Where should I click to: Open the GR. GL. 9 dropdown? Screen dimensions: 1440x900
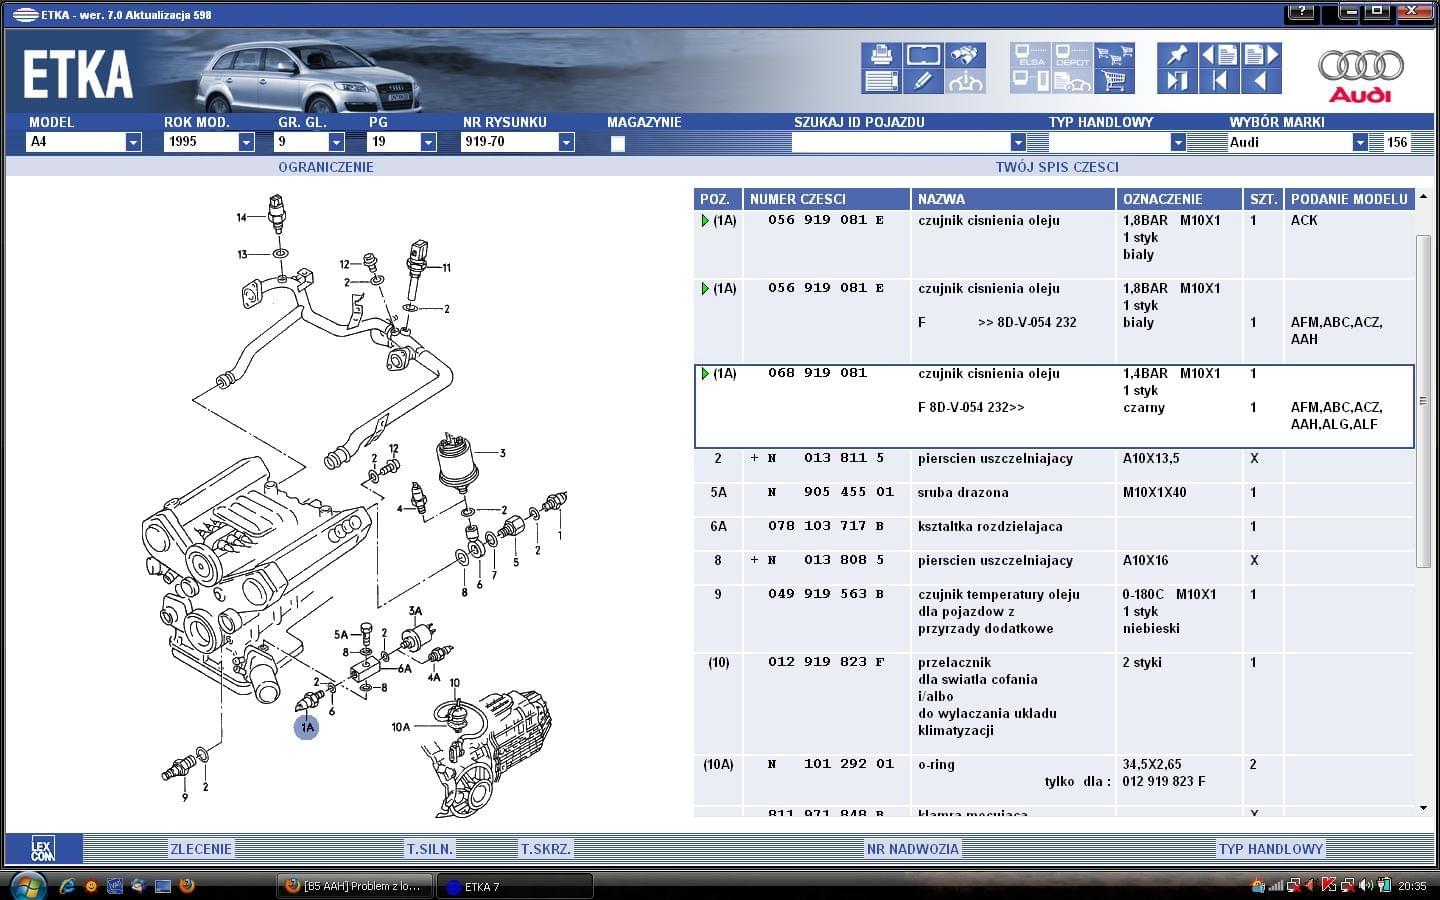(x=336, y=142)
